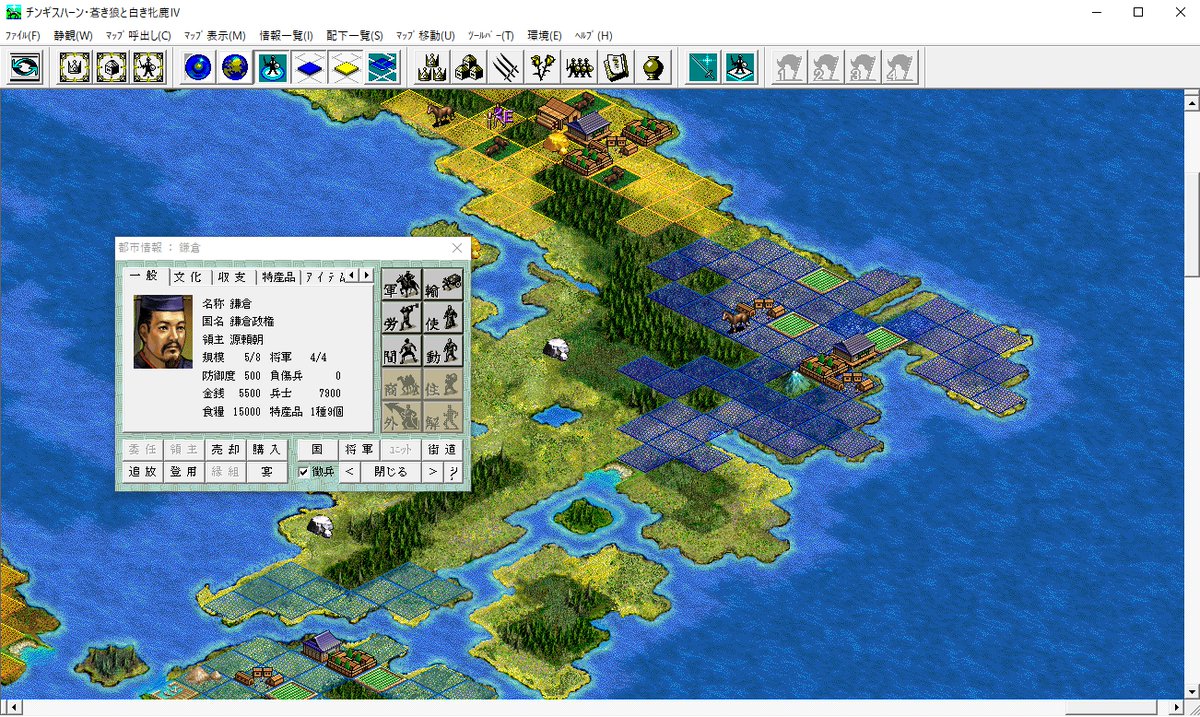Screen dimensions: 1200x717
Task: Open the rulers list crown icon
Action: pyautogui.click(x=432, y=67)
